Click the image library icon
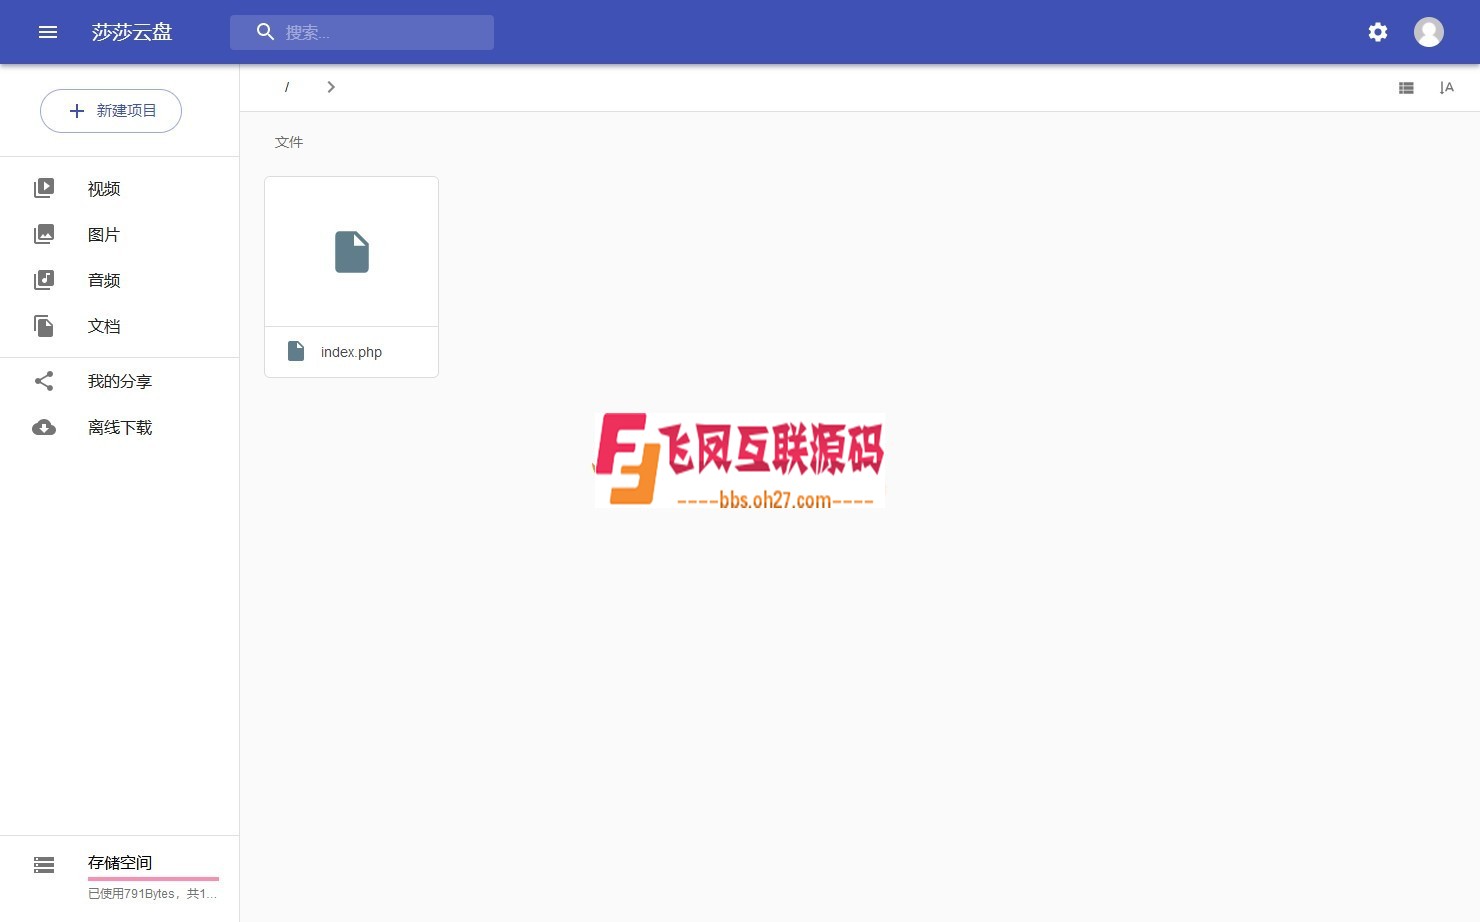This screenshot has width=1480, height=922. pos(44,234)
